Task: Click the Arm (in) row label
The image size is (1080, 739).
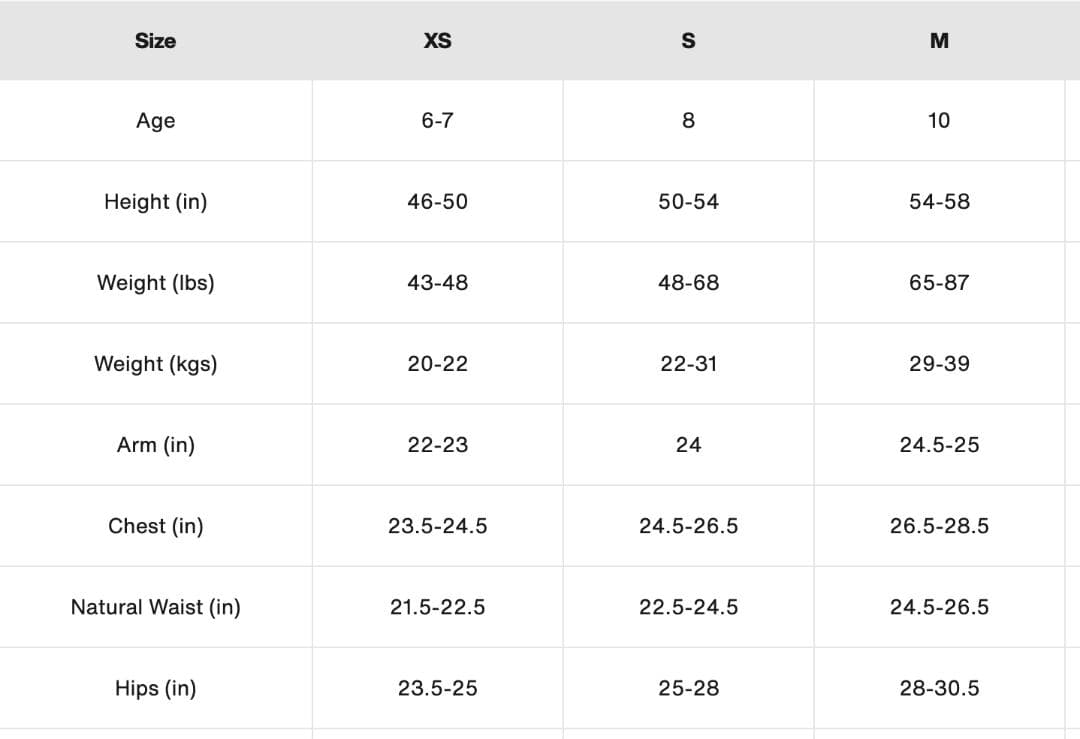Action: click(x=155, y=445)
